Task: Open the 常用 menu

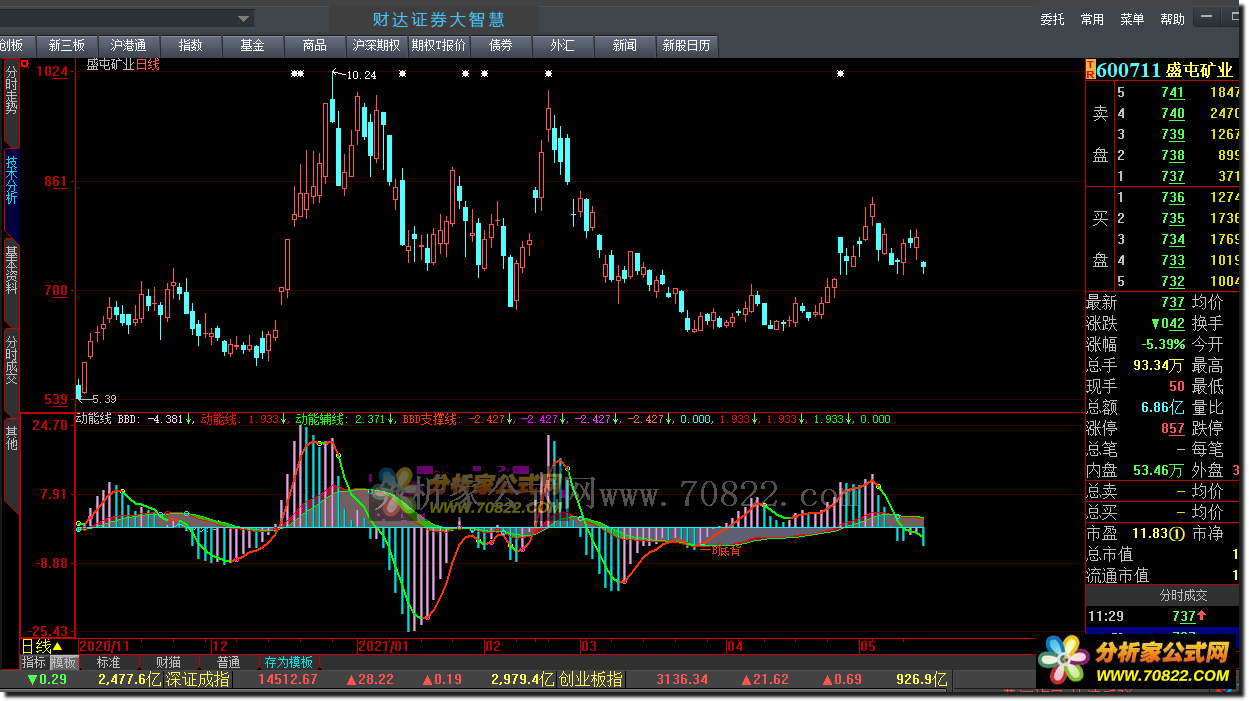Action: pyautogui.click(x=1092, y=19)
